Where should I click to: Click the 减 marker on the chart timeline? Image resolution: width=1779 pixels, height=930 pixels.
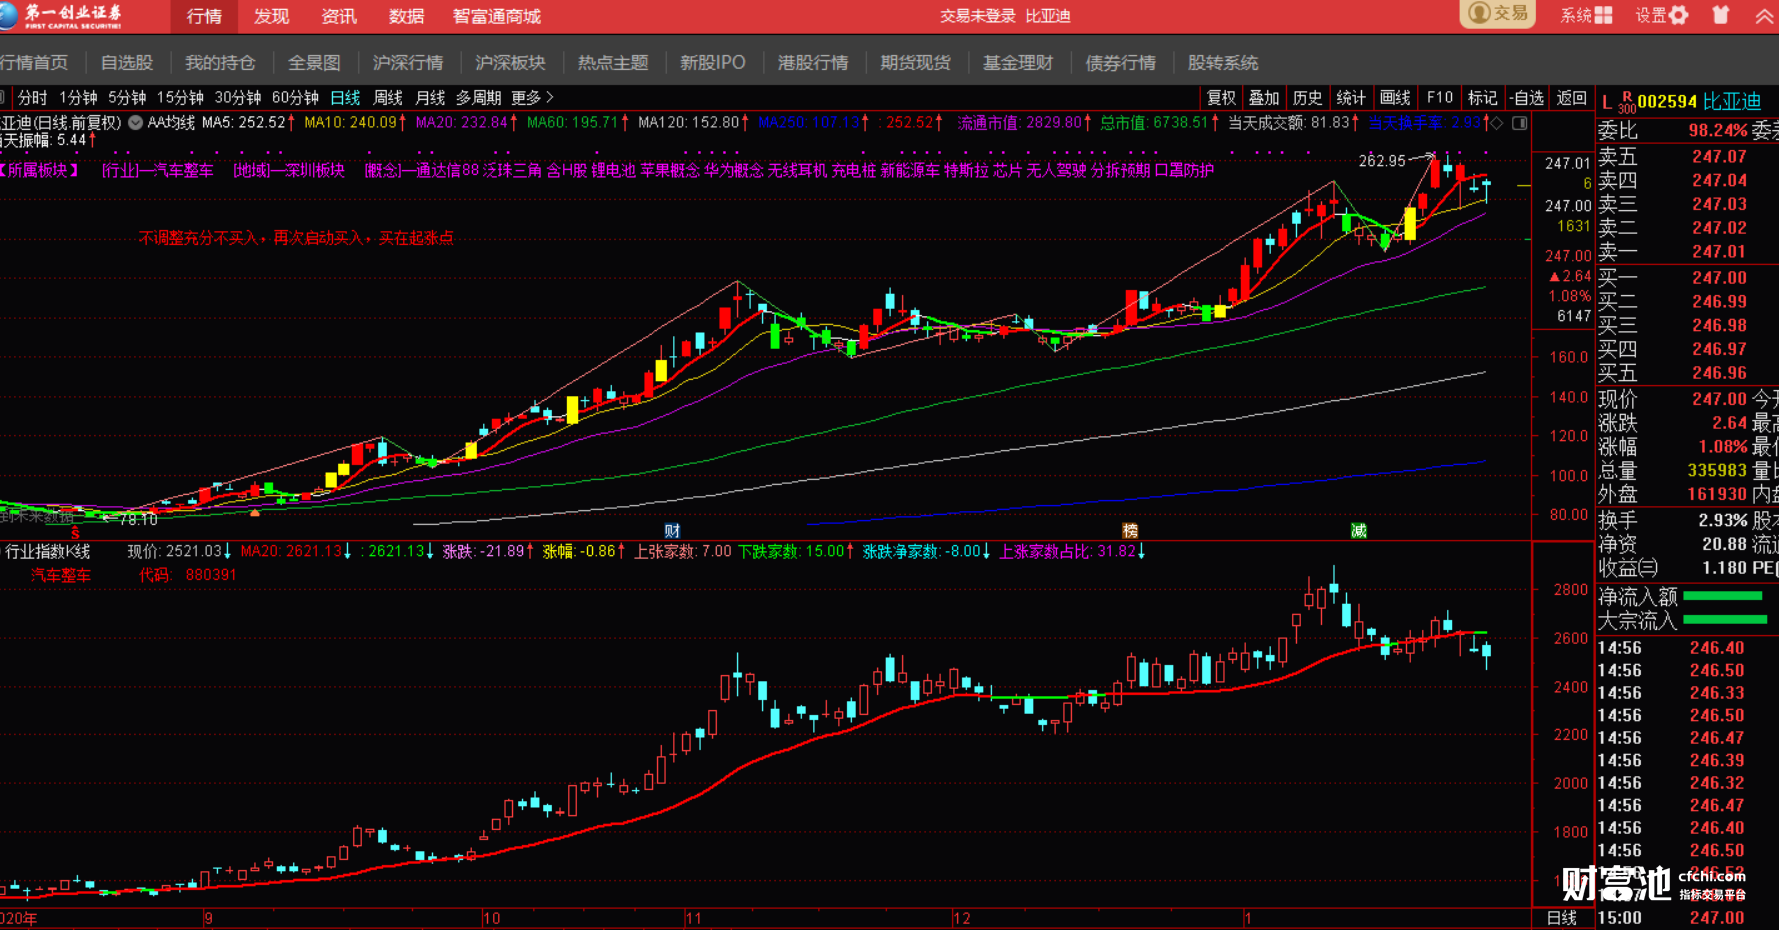pyautogui.click(x=1358, y=531)
